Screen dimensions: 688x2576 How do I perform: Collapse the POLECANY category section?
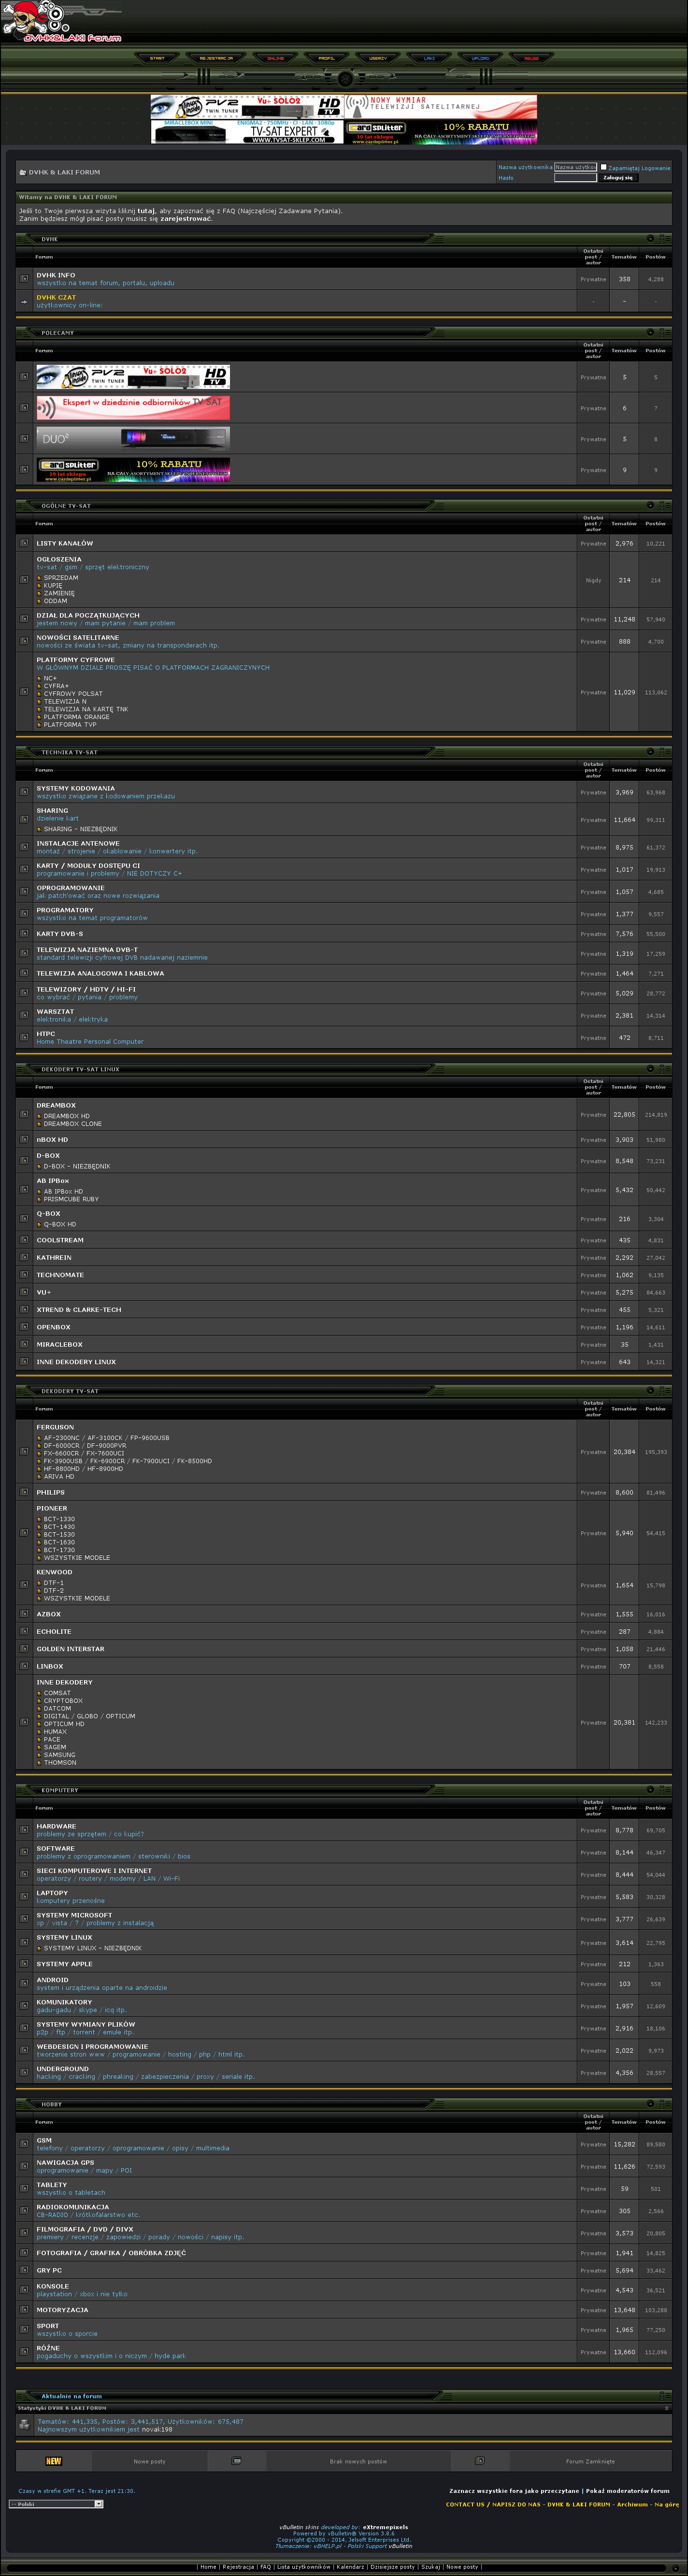(x=650, y=332)
